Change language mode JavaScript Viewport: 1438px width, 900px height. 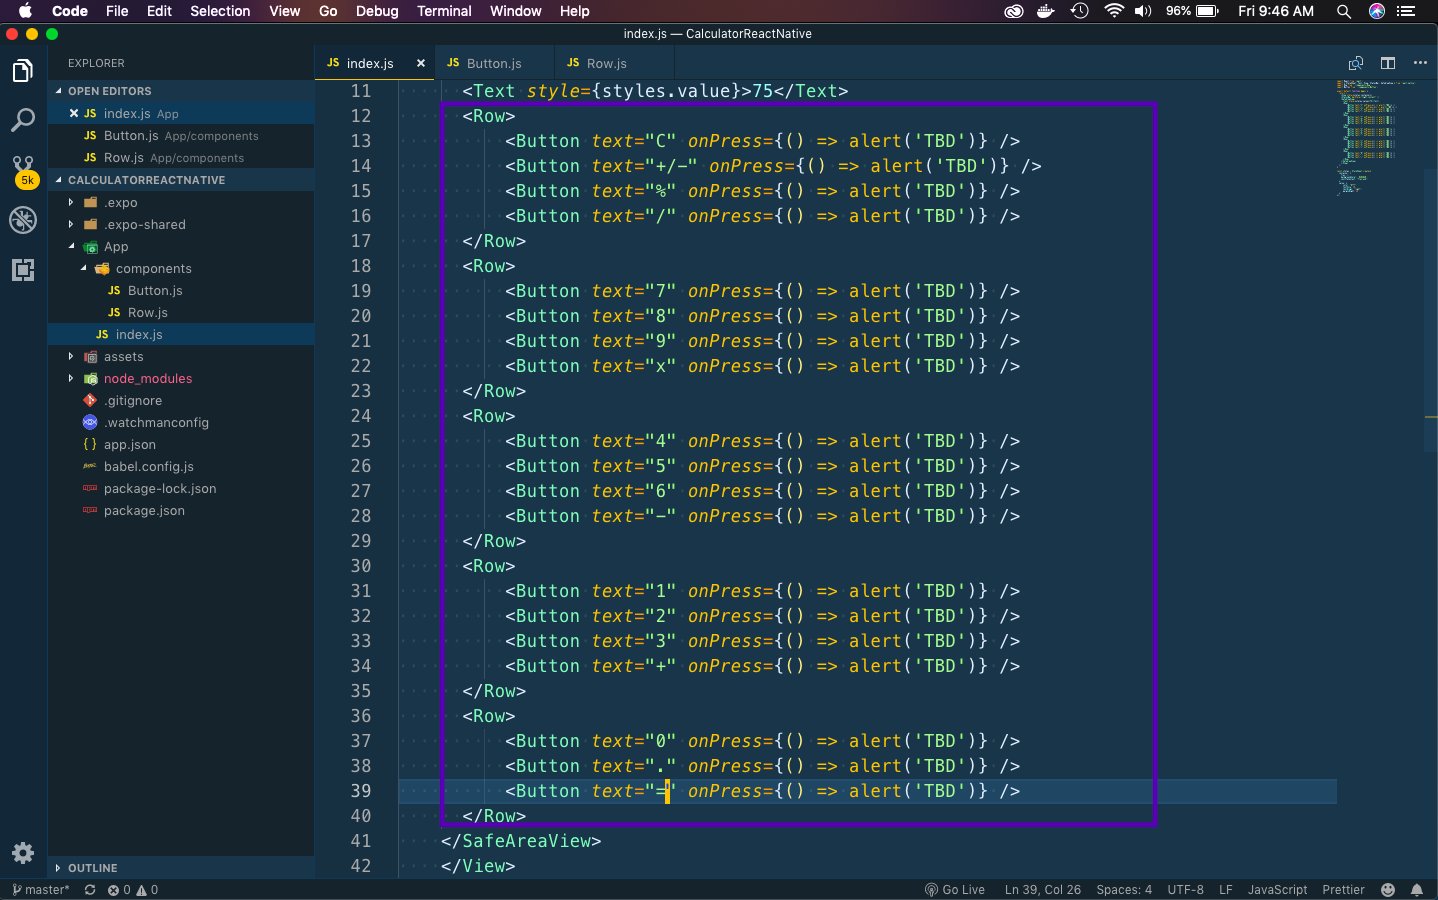(1277, 890)
